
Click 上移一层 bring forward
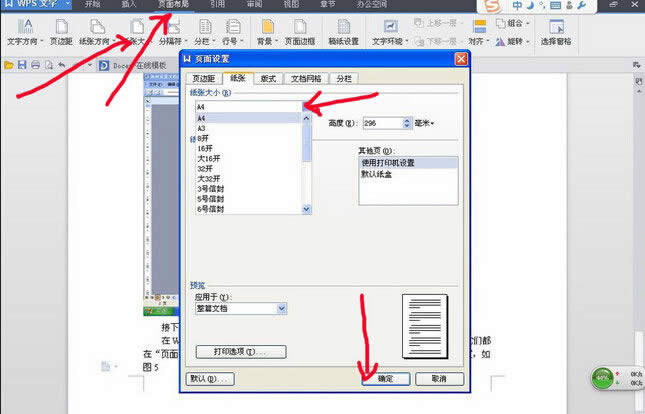tap(439, 23)
